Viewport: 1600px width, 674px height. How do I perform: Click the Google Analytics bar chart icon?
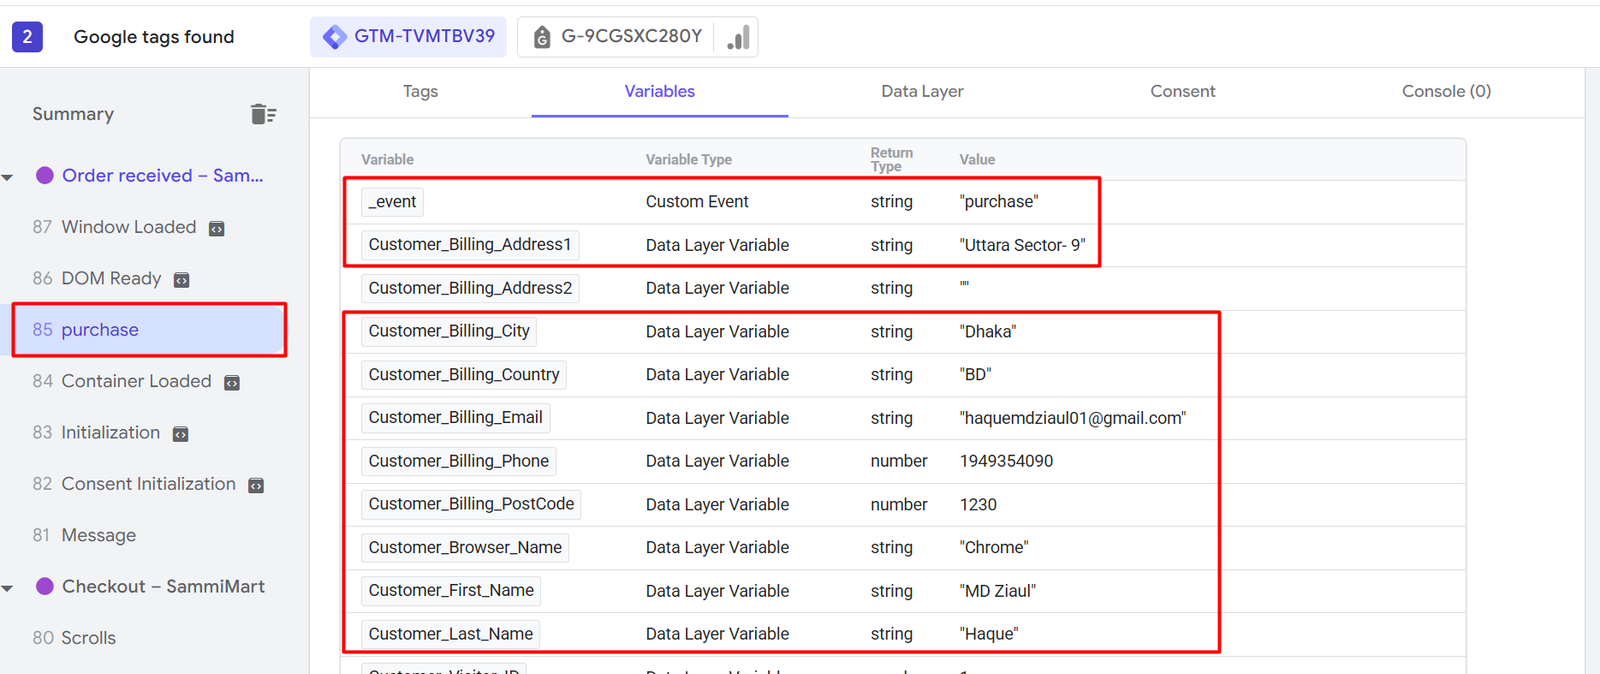coord(738,38)
